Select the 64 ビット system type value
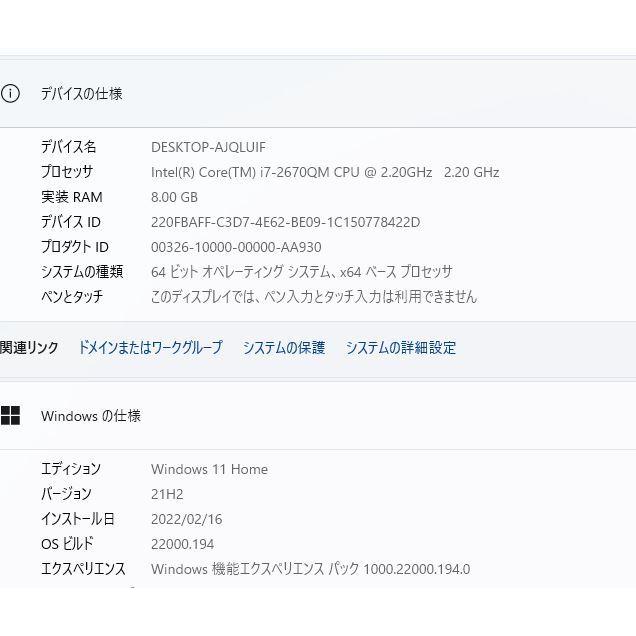 (x=301, y=272)
